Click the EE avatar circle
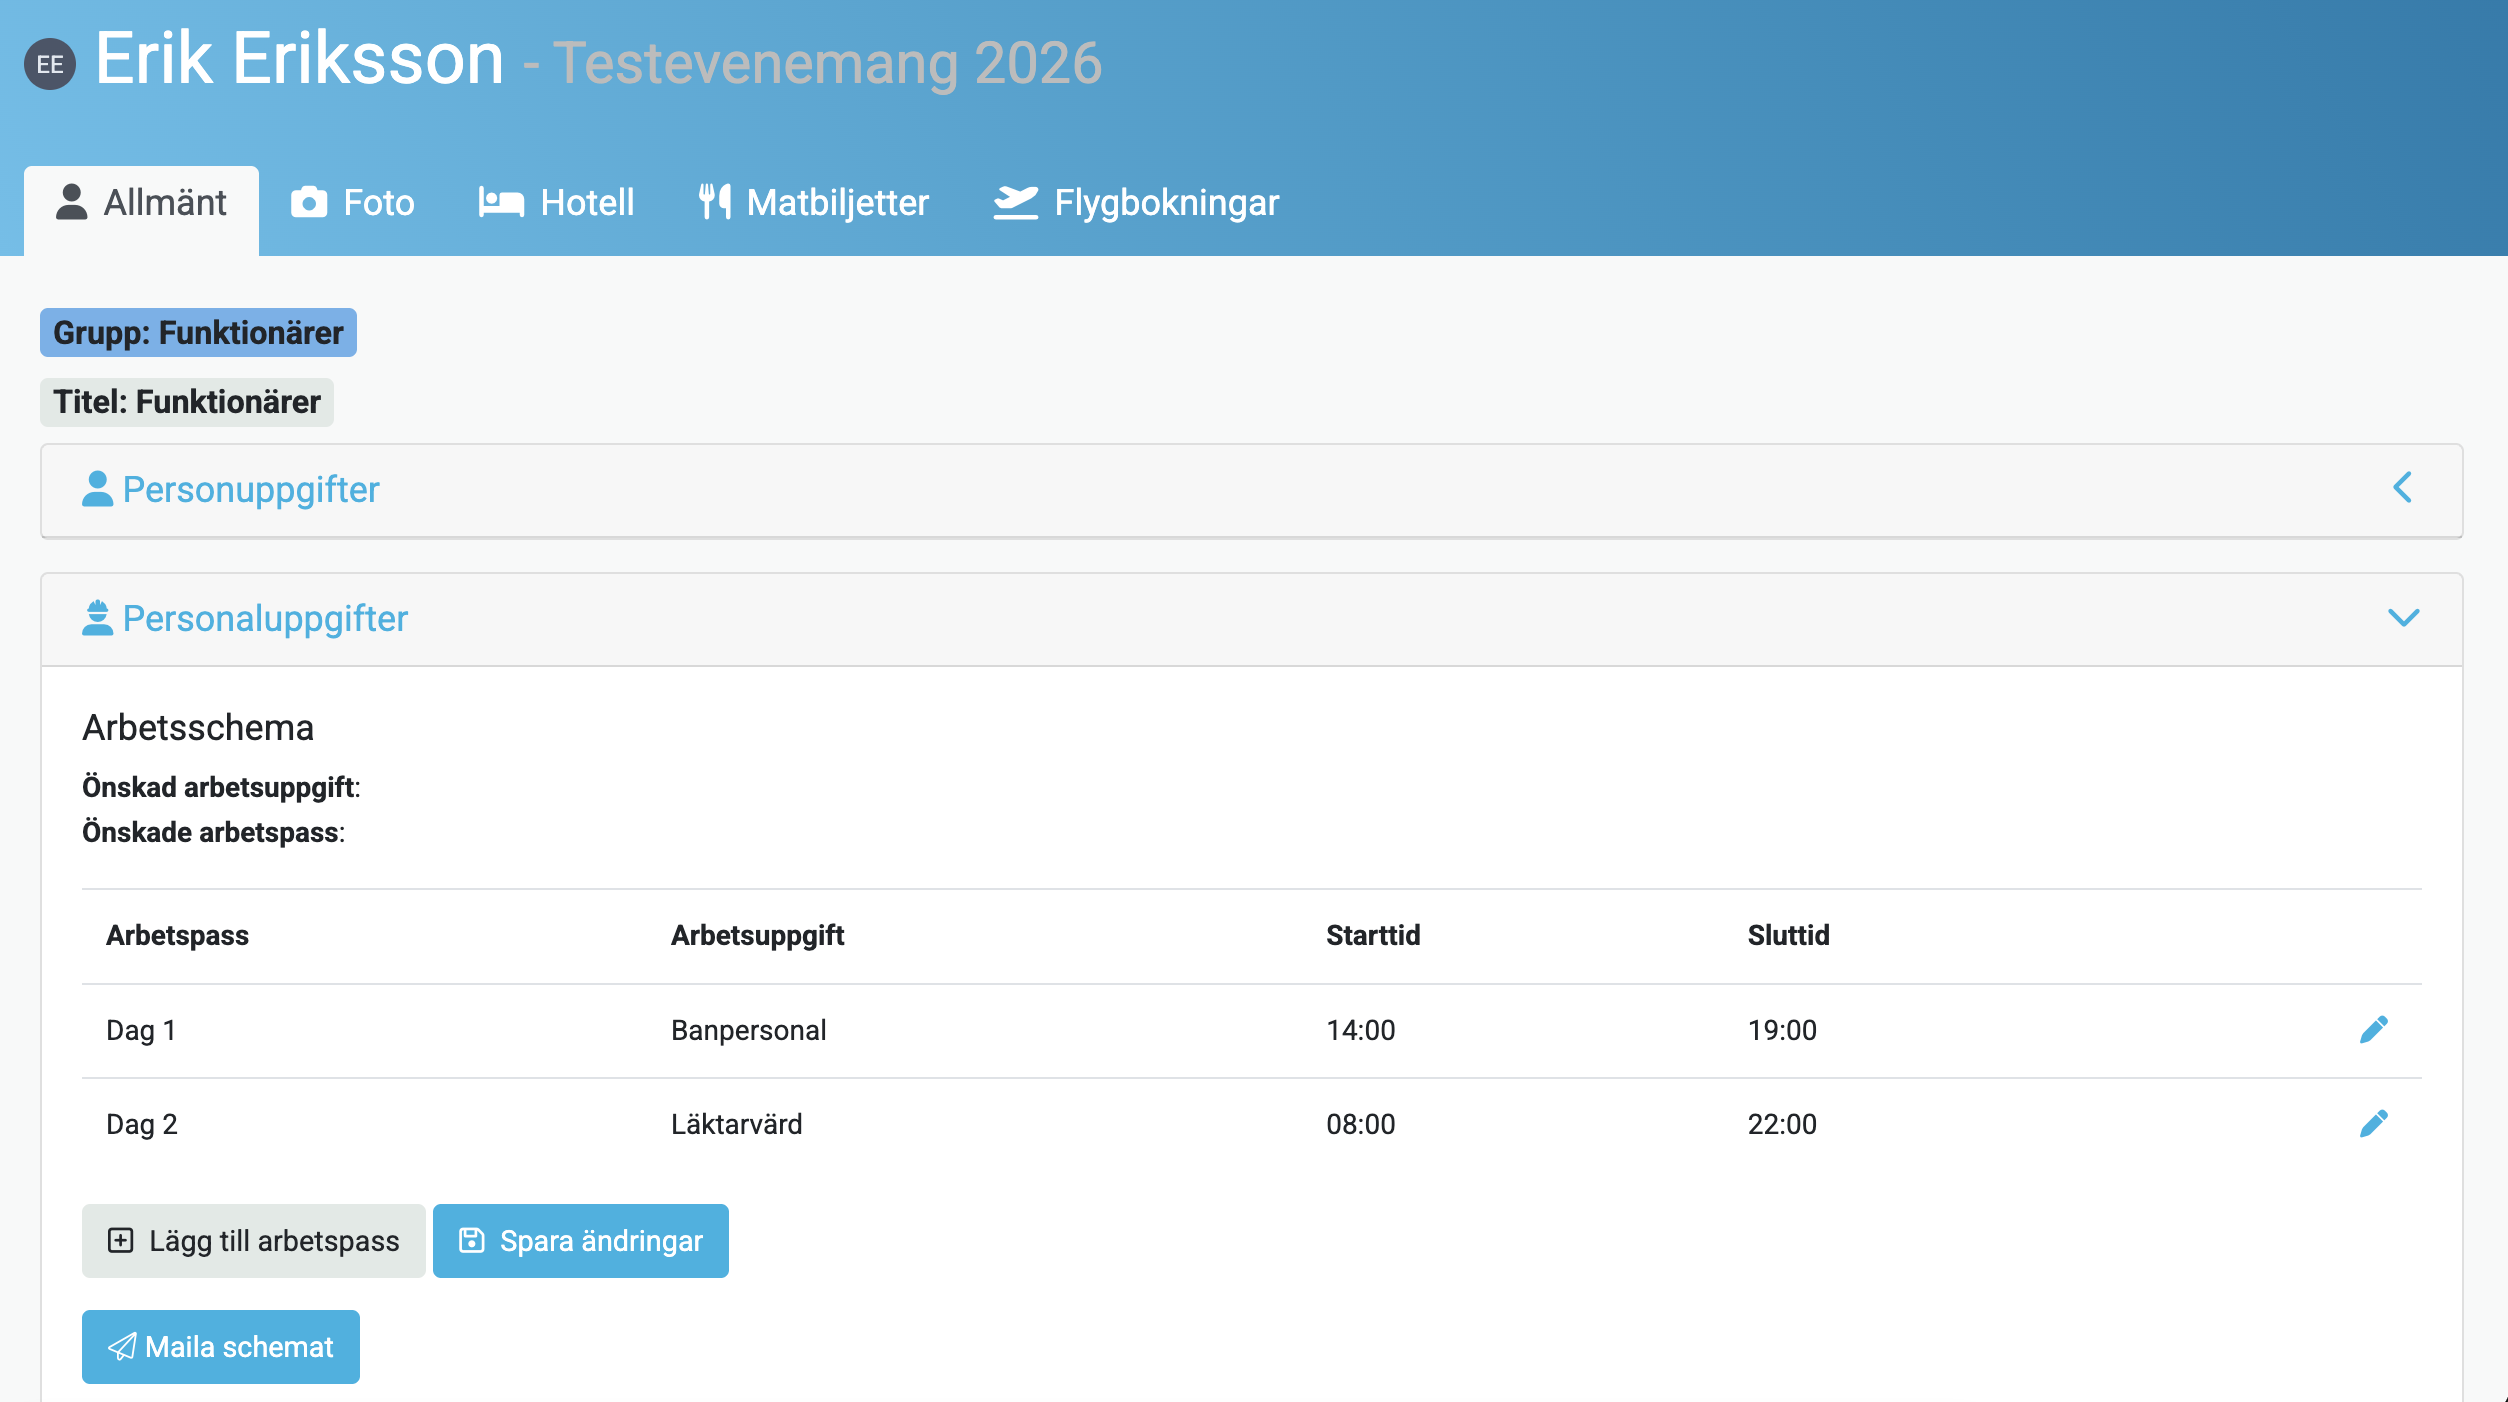 click(50, 64)
